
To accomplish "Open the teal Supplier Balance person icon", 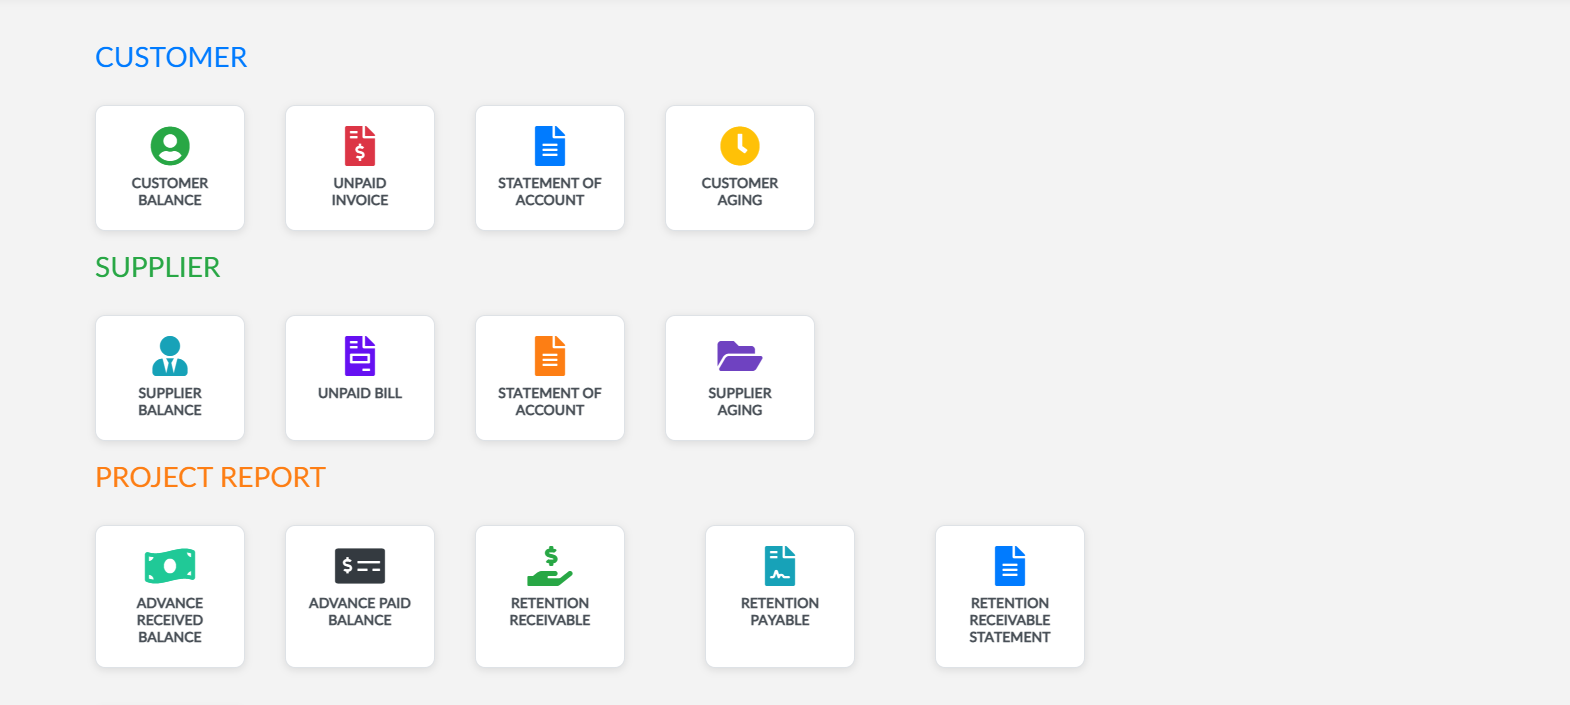I will [x=170, y=356].
